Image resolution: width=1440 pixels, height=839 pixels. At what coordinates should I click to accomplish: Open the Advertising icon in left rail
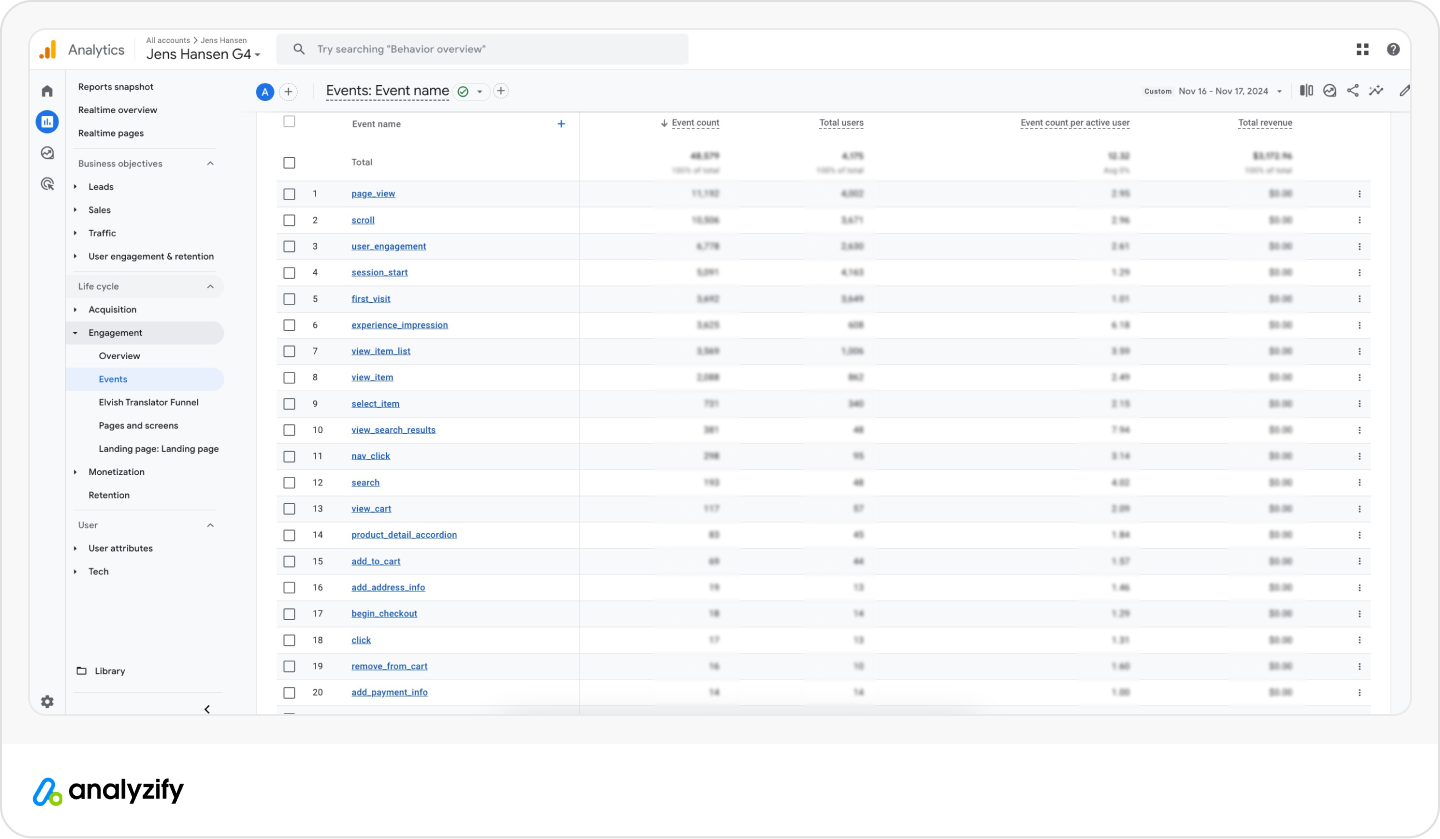(x=47, y=184)
